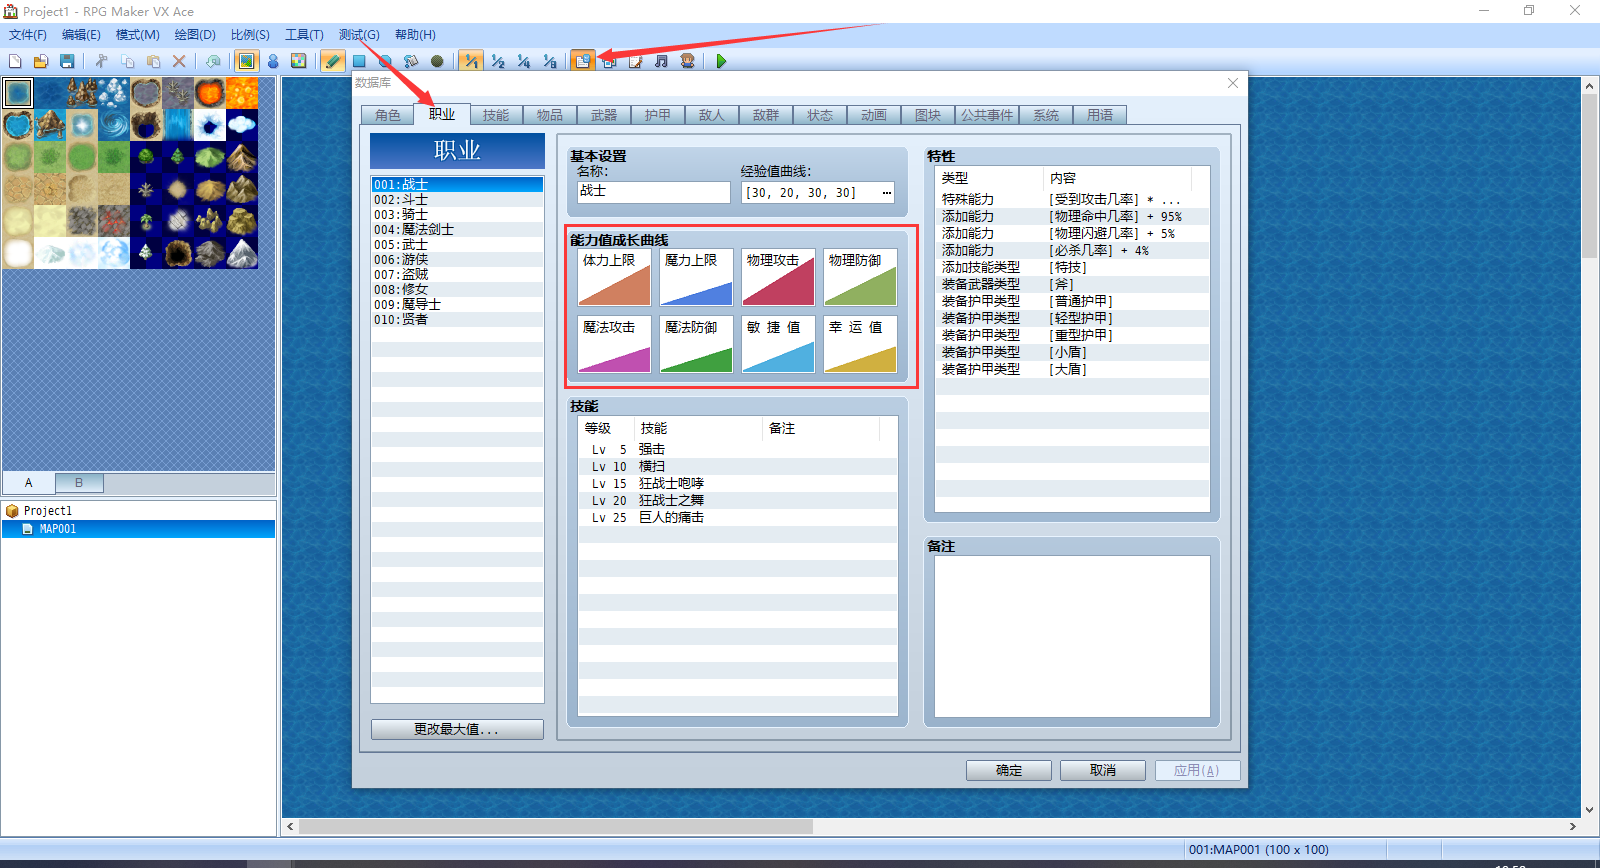The image size is (1600, 868).
Task: Switch to the 技能 database tab
Action: (496, 115)
